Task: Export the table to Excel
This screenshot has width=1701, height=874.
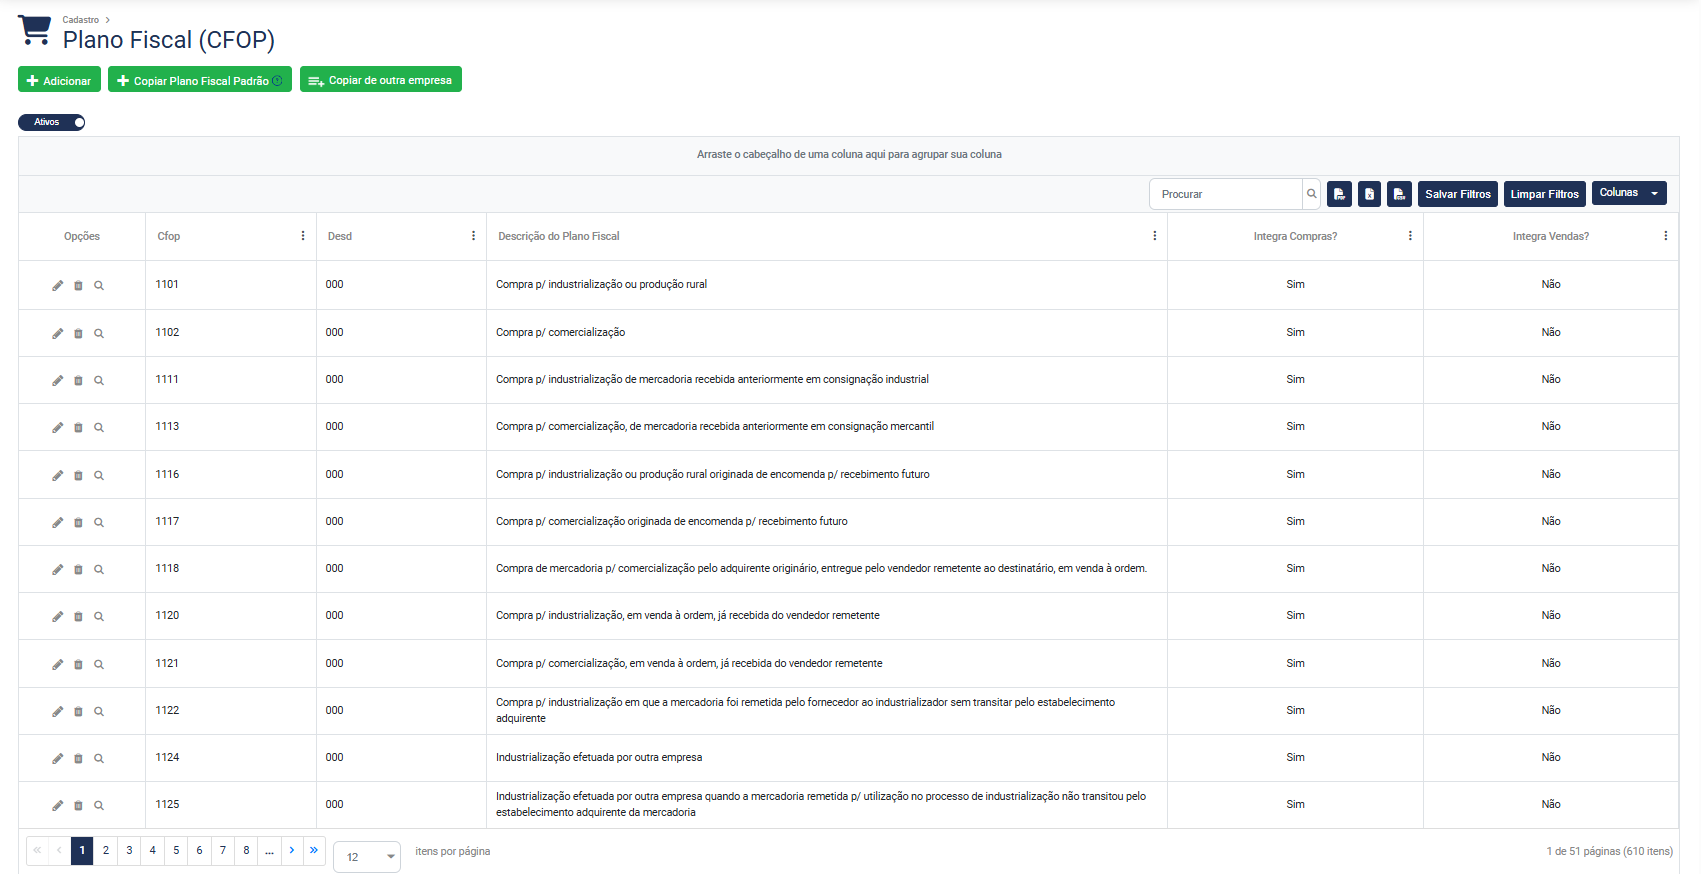Action: [1369, 194]
